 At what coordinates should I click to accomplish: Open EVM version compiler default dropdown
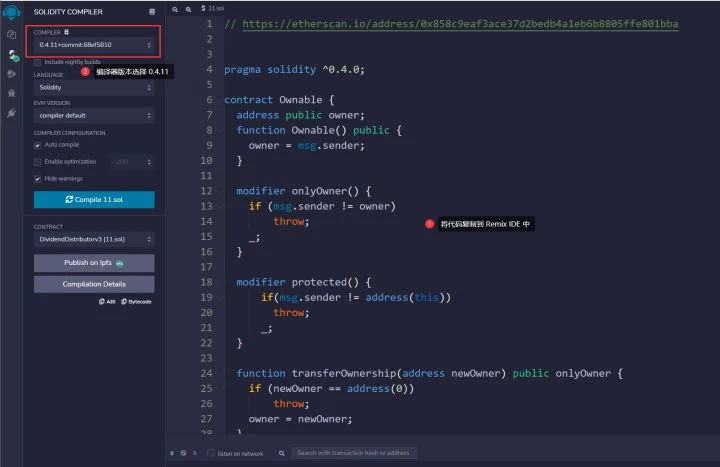[94, 116]
